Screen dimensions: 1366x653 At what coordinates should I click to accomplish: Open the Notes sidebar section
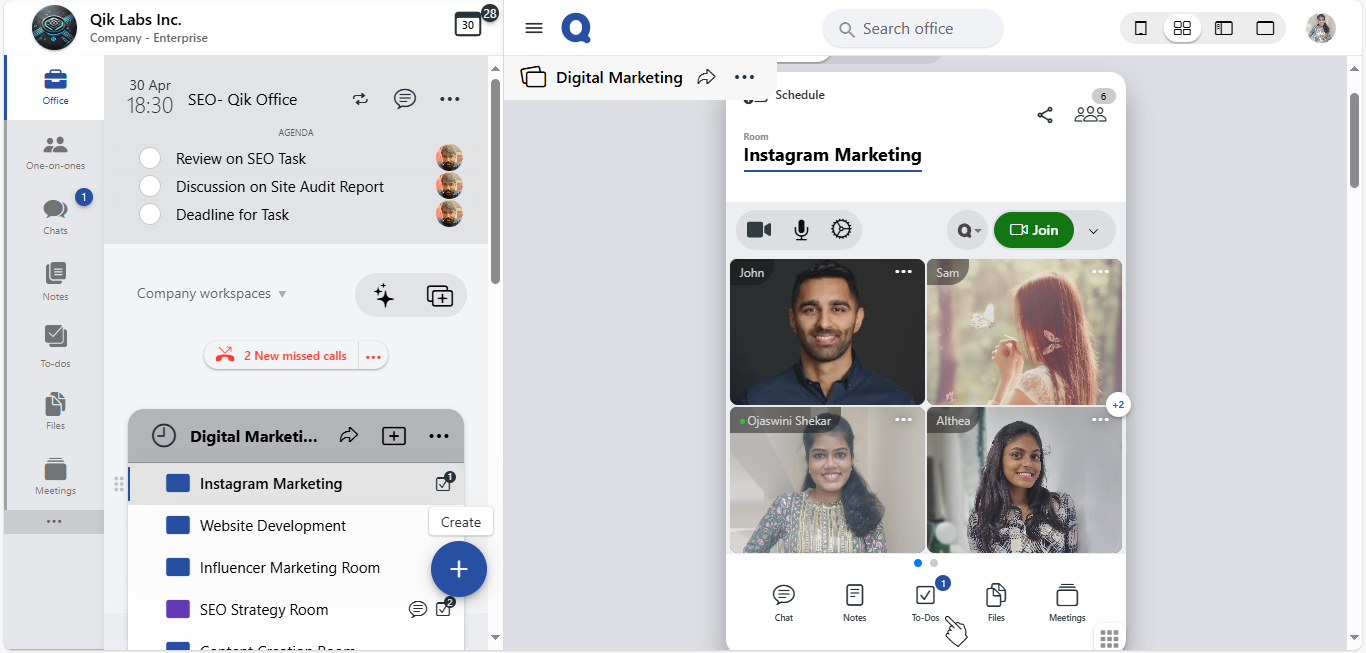(55, 281)
